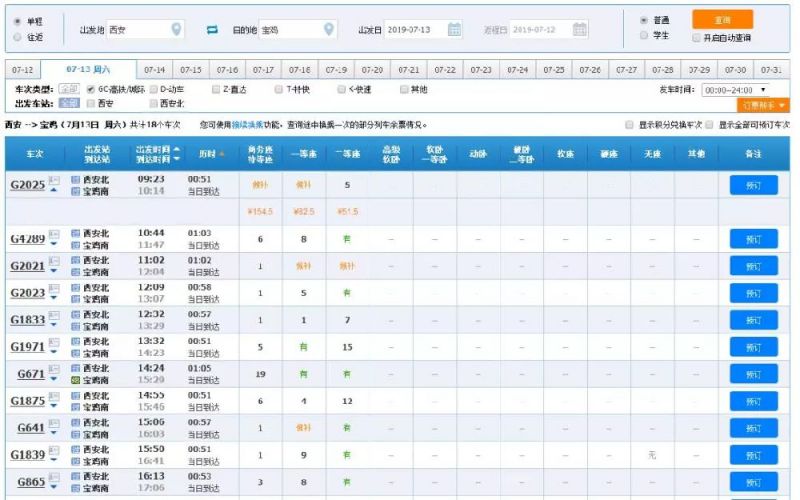
Task: Open train number G641 link
Action: 31,428
